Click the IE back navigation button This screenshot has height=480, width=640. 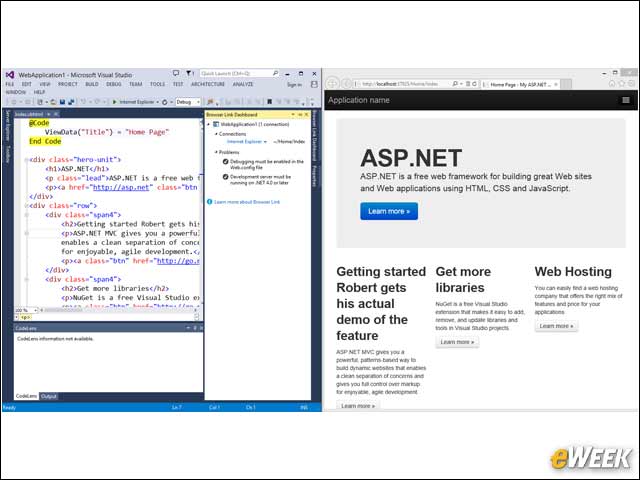click(x=332, y=83)
